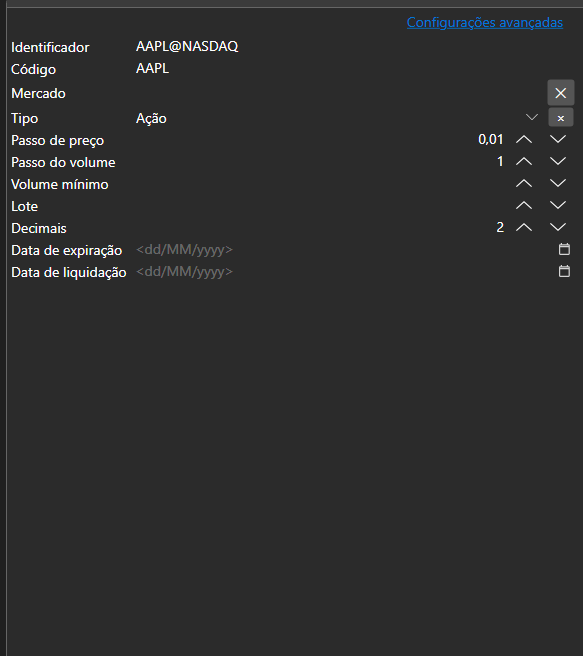Increase Volume mínimo value
Image resolution: width=583 pixels, height=656 pixels.
click(524, 183)
